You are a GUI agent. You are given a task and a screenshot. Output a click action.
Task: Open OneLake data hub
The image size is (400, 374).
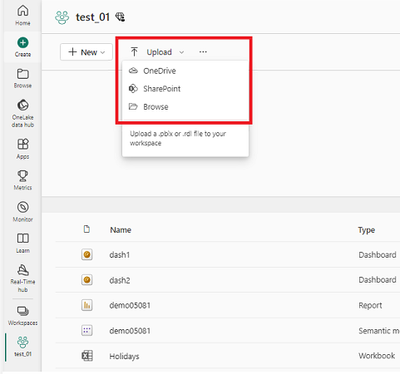23,113
